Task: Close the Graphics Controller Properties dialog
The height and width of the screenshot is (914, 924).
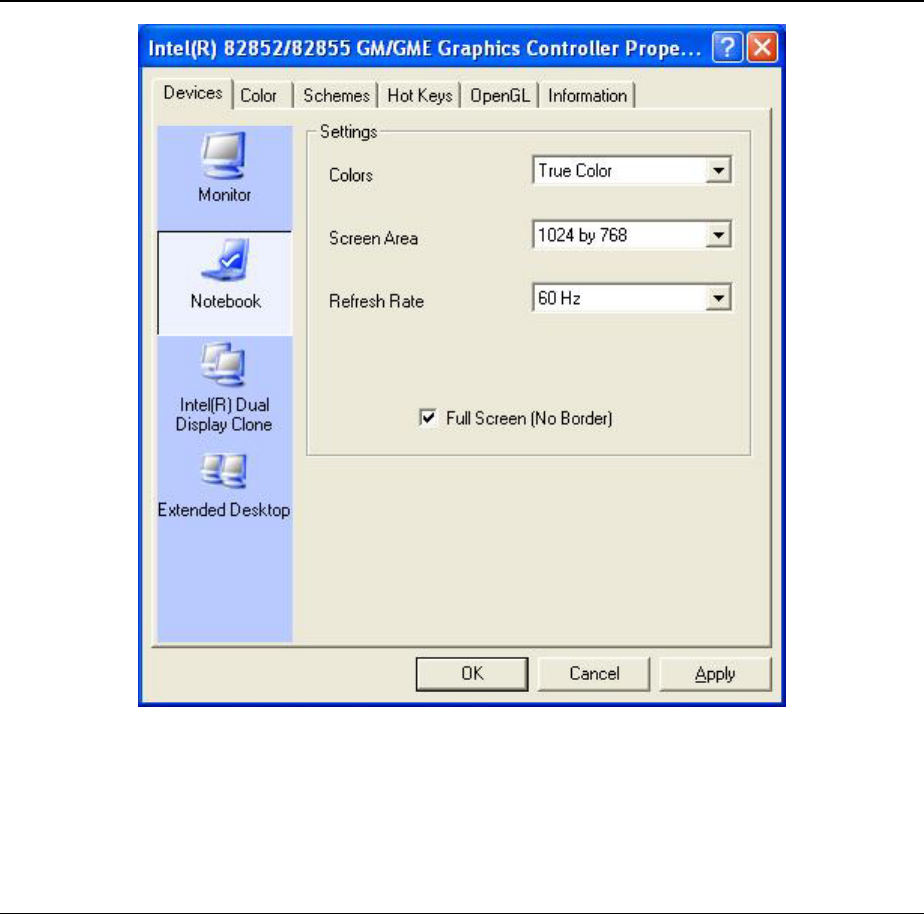Action: click(x=762, y=47)
